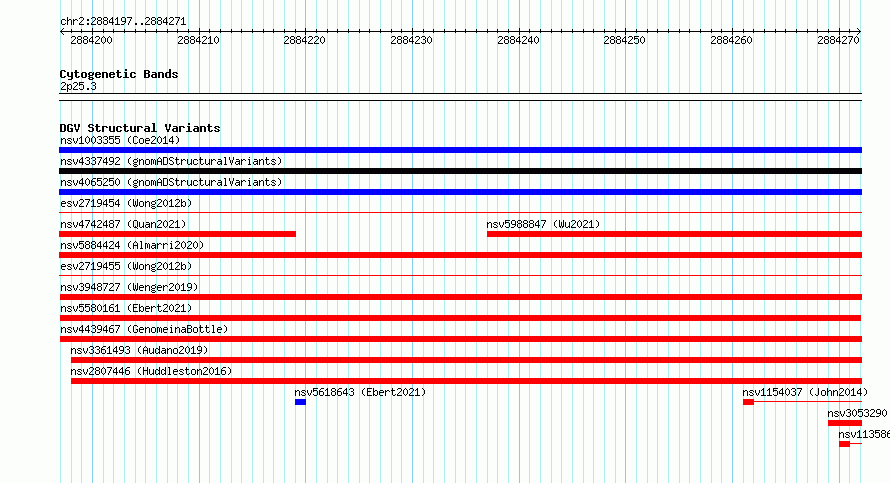
Task: Click ruler position 2884200
Action: pos(91,40)
